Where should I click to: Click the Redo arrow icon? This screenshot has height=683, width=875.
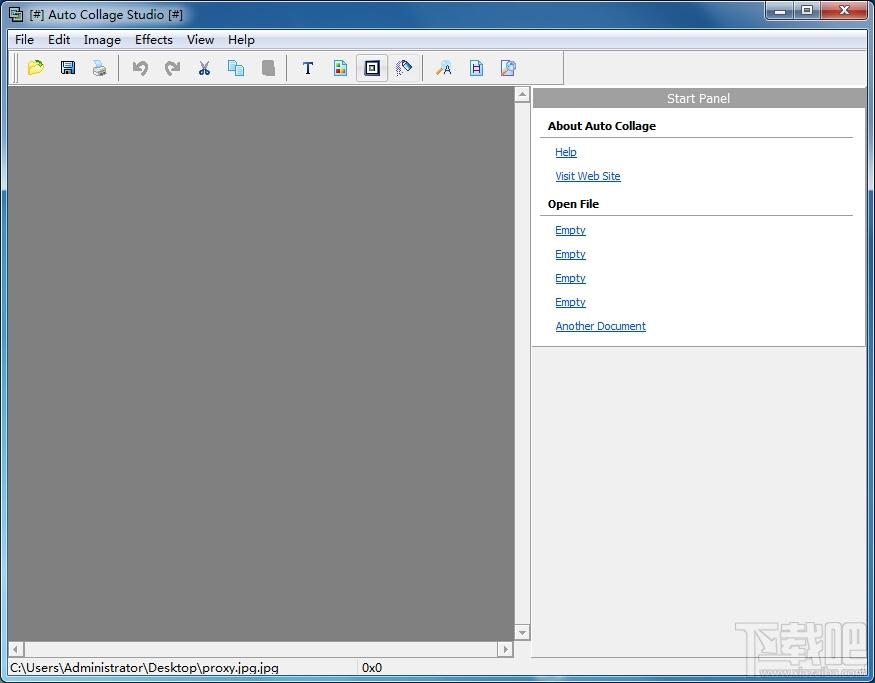pyautogui.click(x=172, y=68)
